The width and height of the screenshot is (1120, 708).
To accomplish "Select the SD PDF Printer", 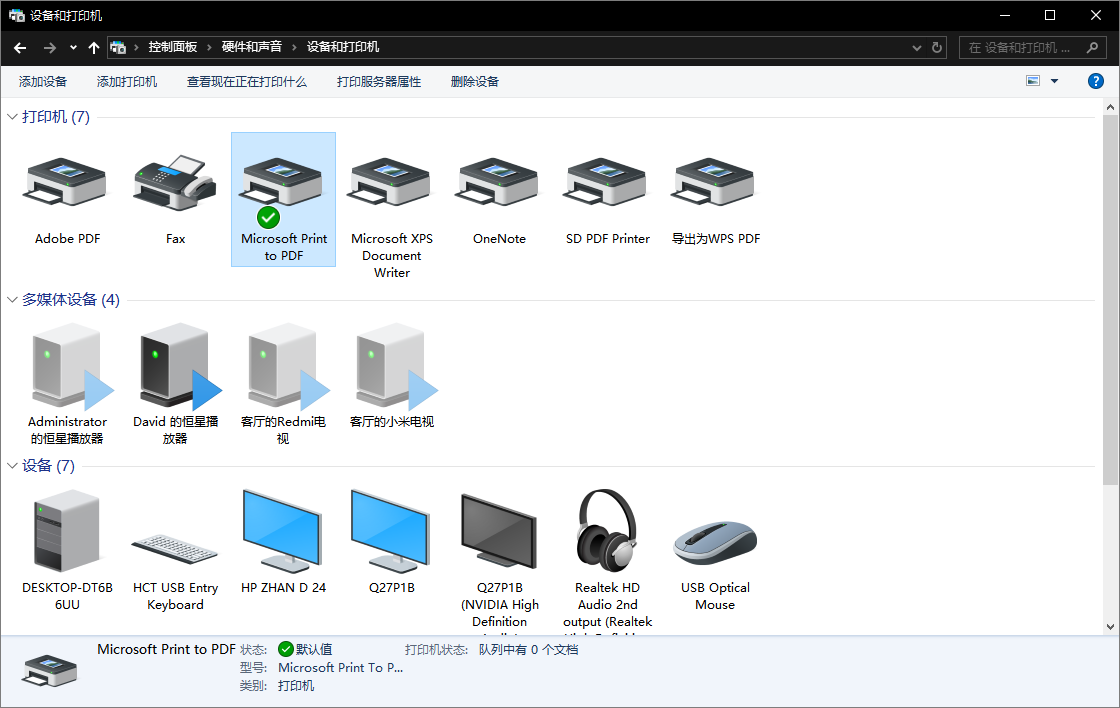I will click(607, 199).
